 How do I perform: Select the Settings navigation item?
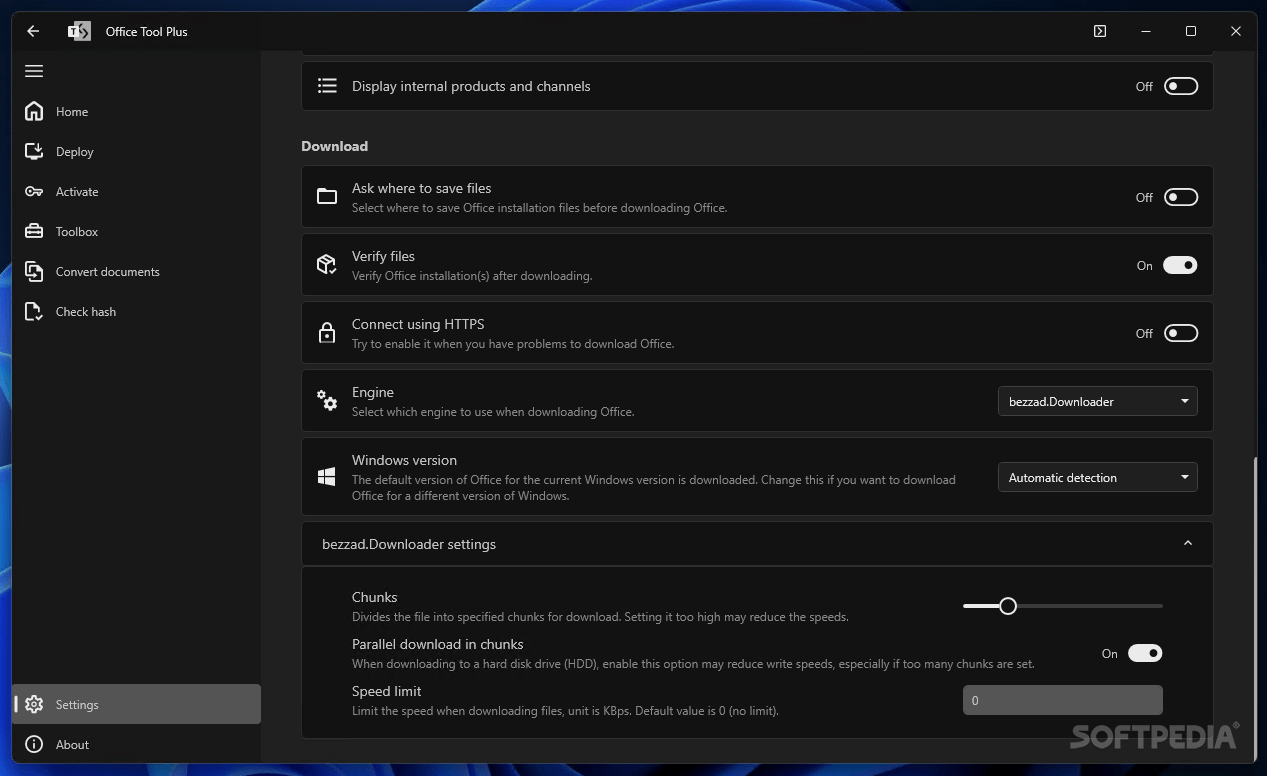[137, 704]
